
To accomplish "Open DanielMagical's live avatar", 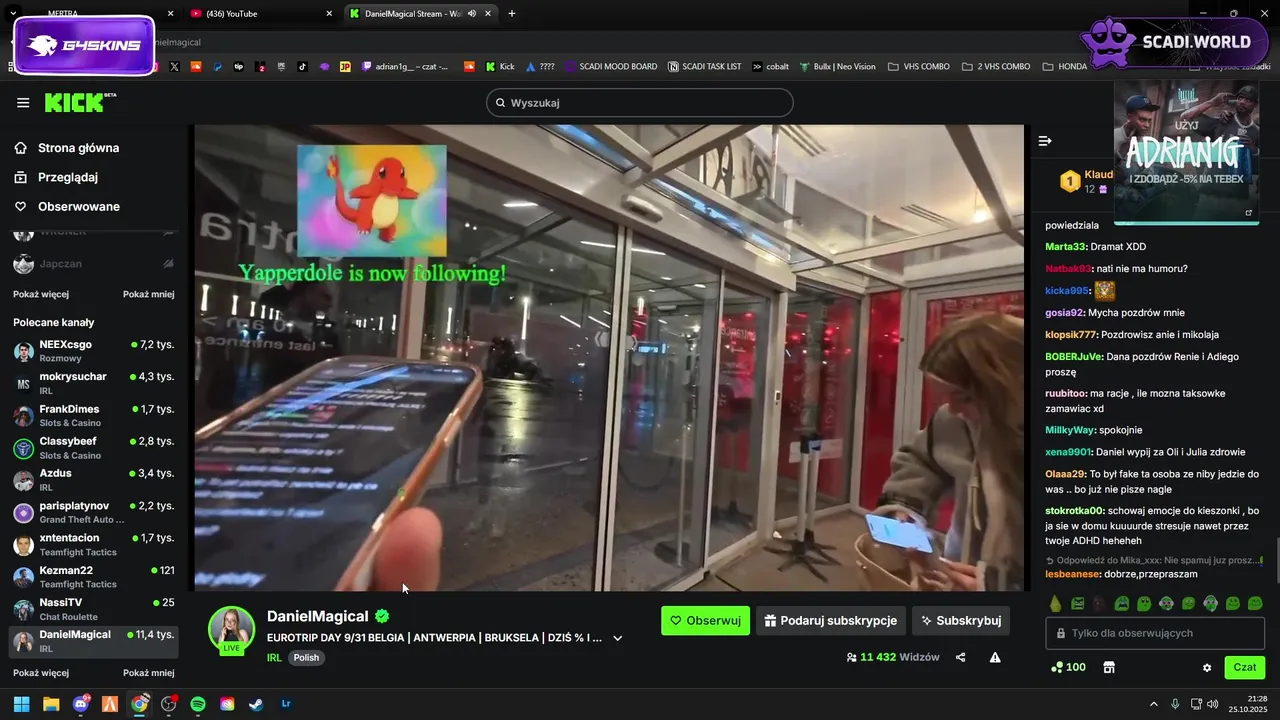I will point(231,629).
